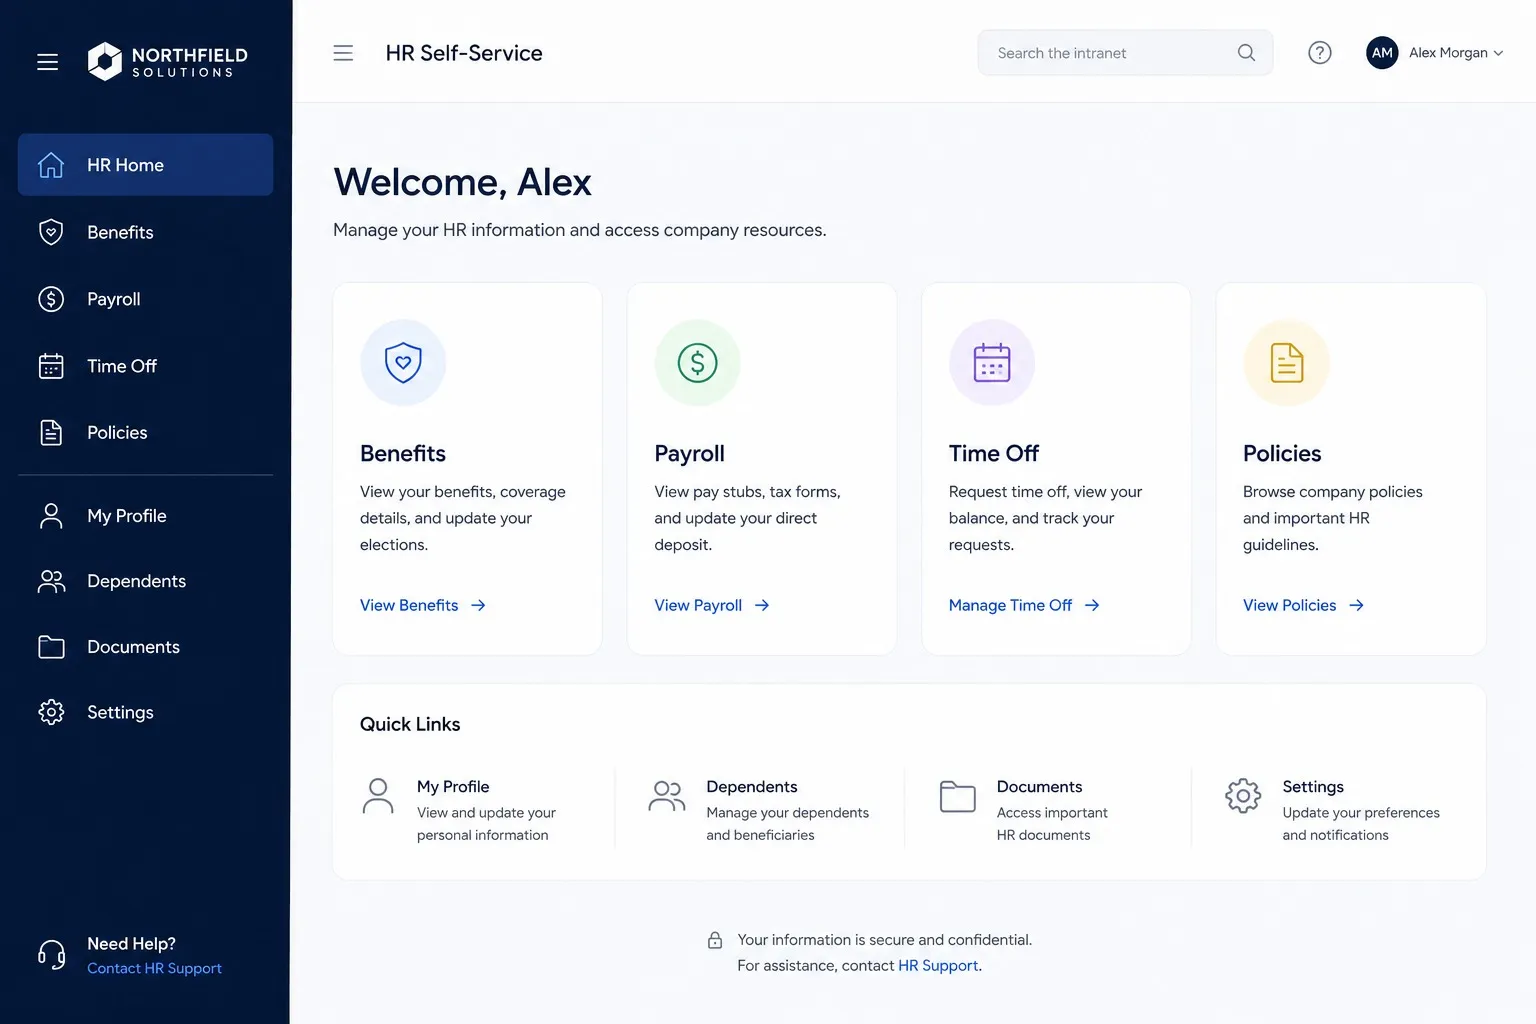Image resolution: width=1536 pixels, height=1024 pixels.
Task: Click the lock icon in the footer
Action: (715, 940)
